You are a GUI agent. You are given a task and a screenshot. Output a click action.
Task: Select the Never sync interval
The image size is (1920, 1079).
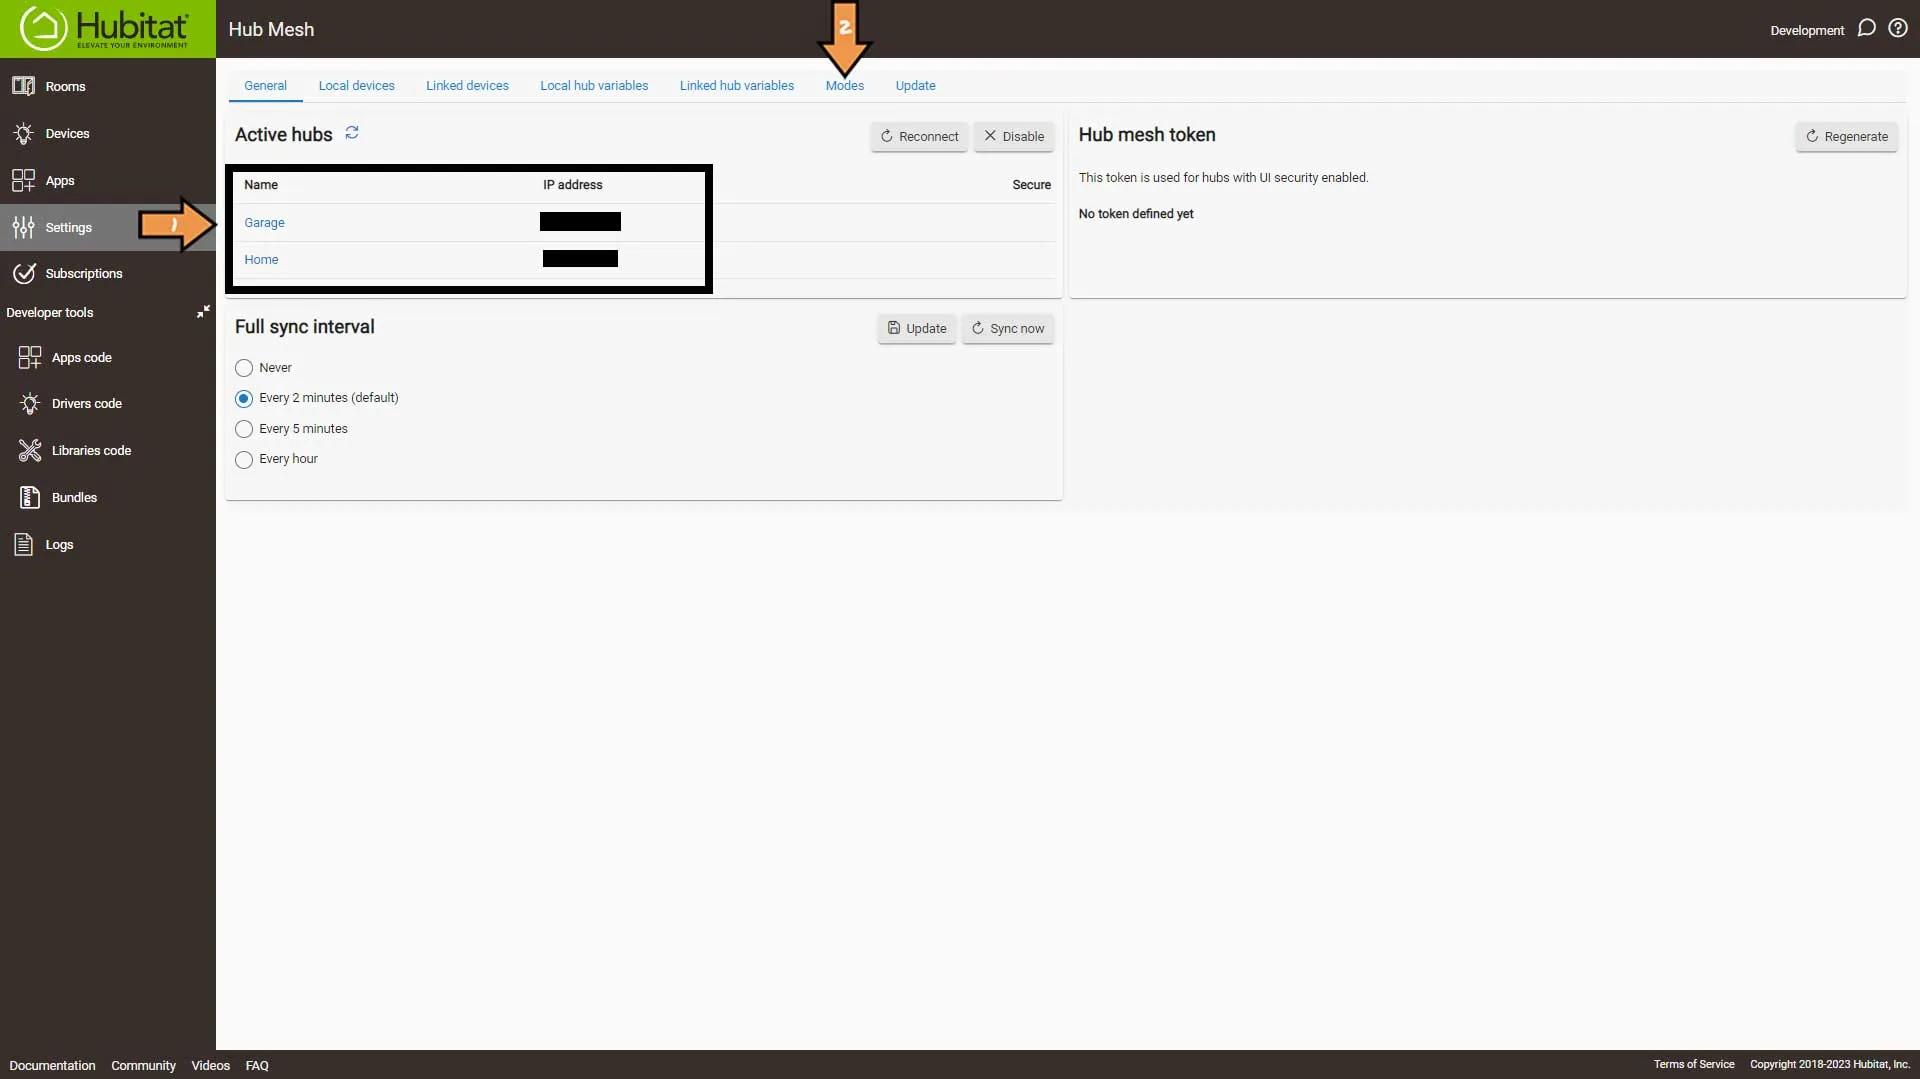[244, 368]
